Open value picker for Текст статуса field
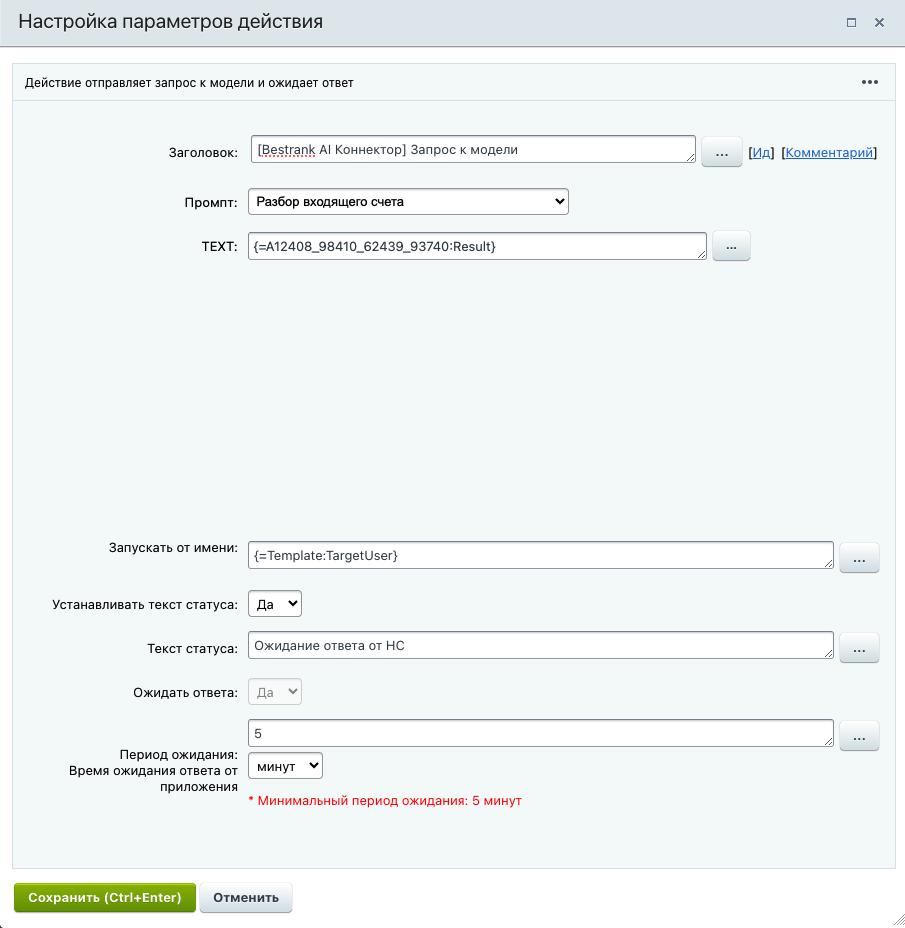This screenshot has width=905, height=928. pos(859,647)
